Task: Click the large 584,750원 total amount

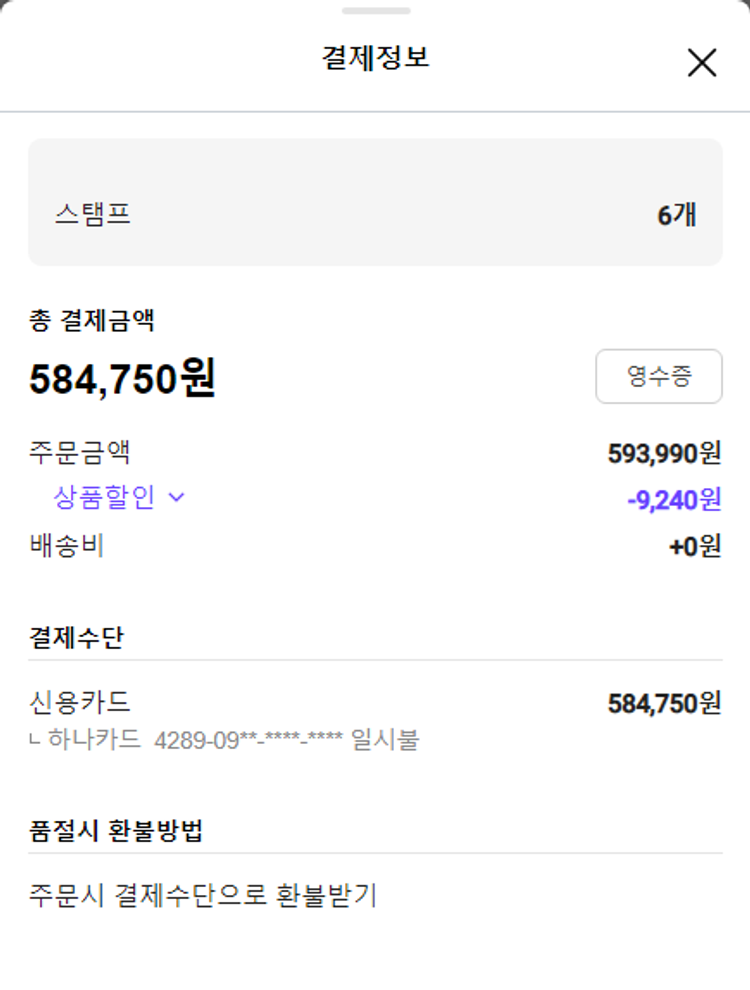Action: coord(122,379)
